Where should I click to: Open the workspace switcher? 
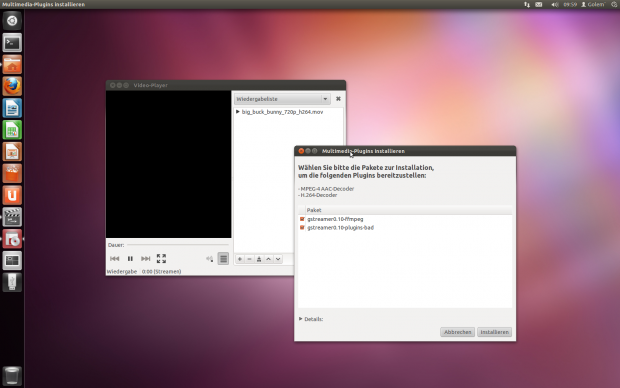12,261
